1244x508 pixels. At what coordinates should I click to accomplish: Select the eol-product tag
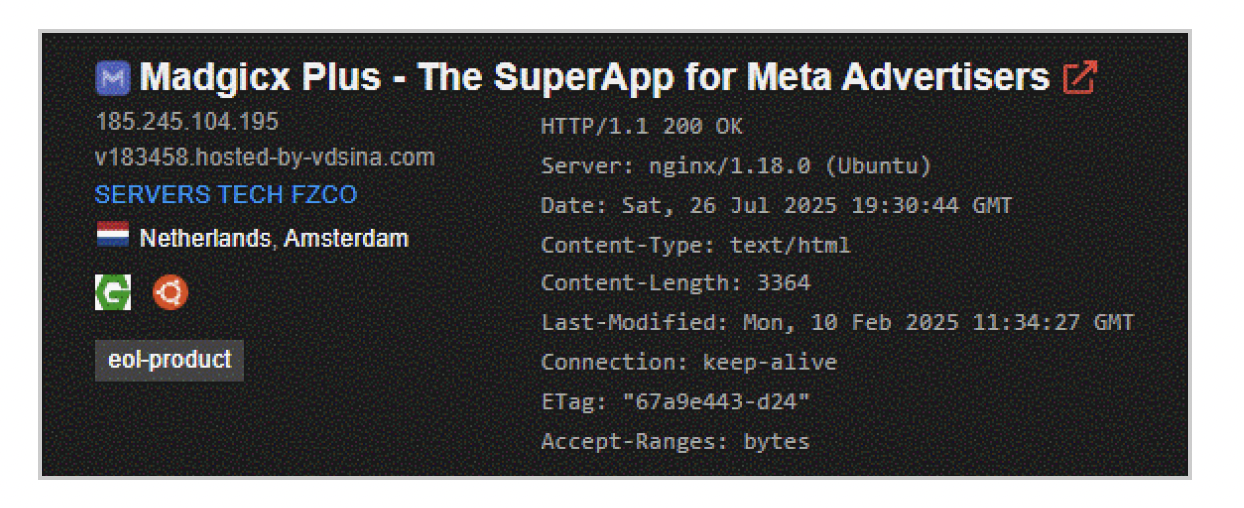click(x=169, y=360)
